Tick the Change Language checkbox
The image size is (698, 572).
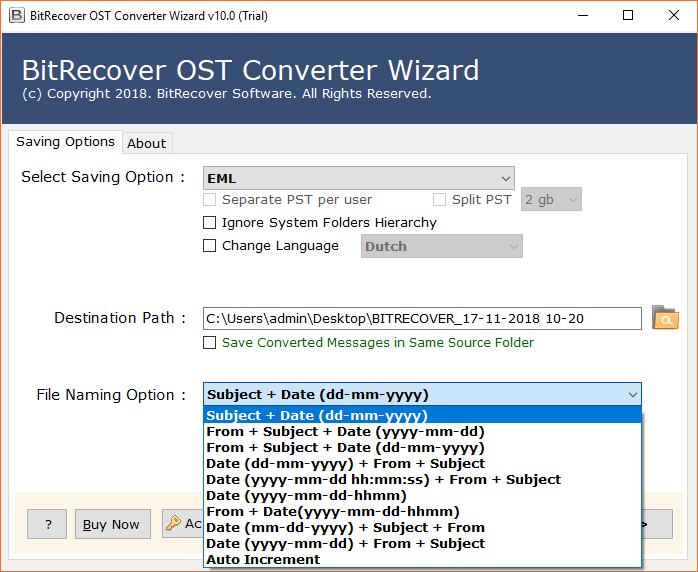tap(209, 246)
